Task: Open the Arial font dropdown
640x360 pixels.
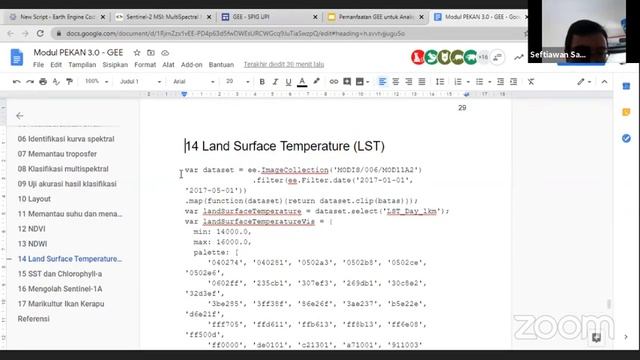Action: [x=193, y=82]
